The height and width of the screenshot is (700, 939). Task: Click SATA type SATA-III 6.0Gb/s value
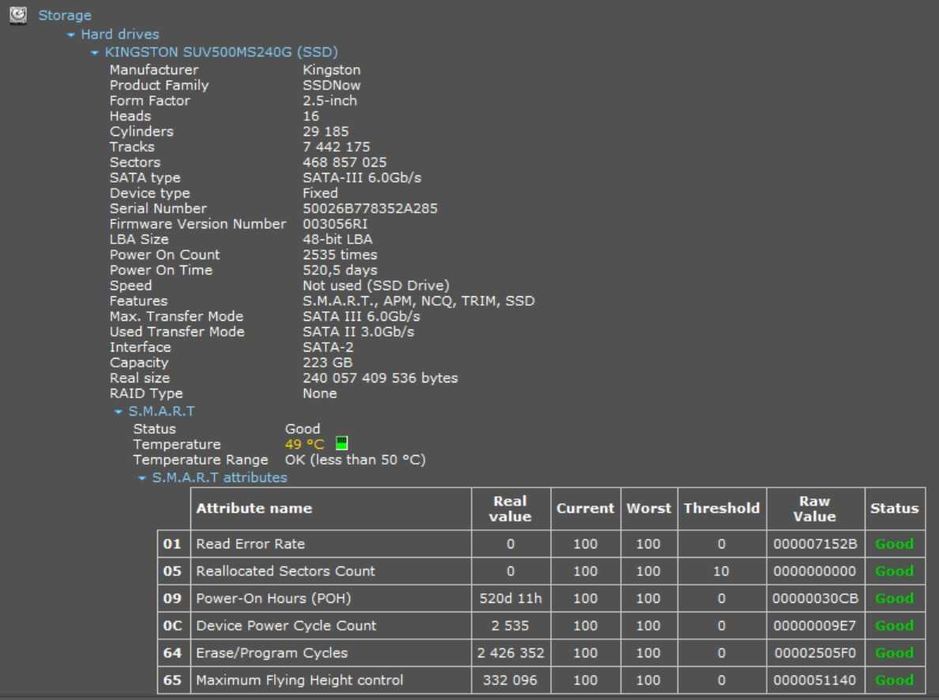click(x=362, y=178)
